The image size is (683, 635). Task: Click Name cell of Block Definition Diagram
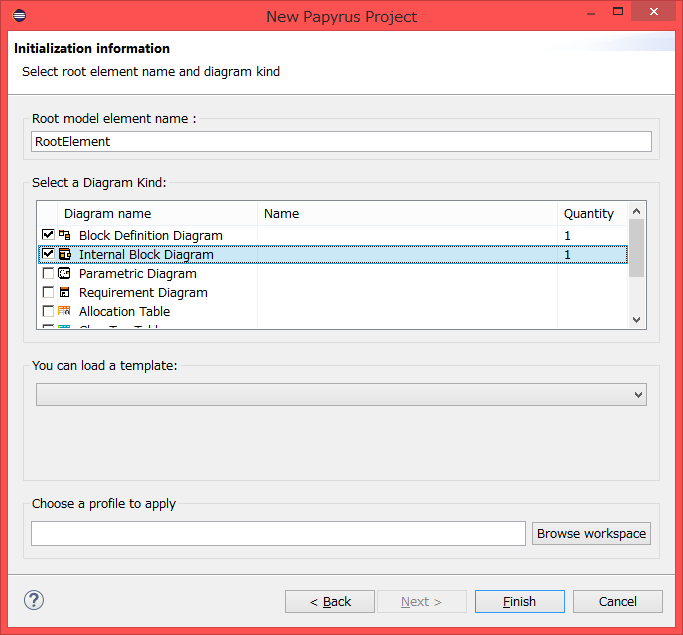[x=407, y=236]
